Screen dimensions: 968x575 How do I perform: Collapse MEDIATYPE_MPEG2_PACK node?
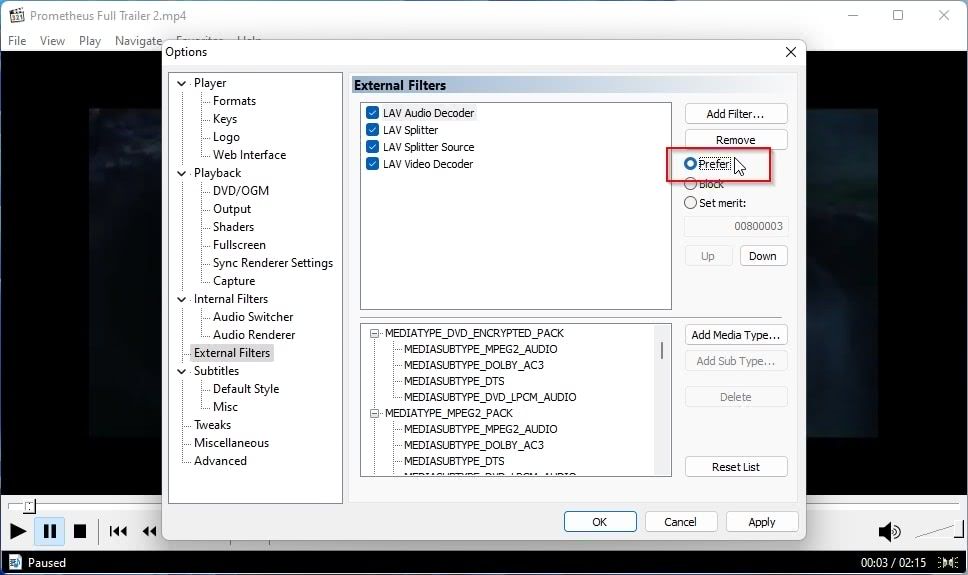coord(374,413)
